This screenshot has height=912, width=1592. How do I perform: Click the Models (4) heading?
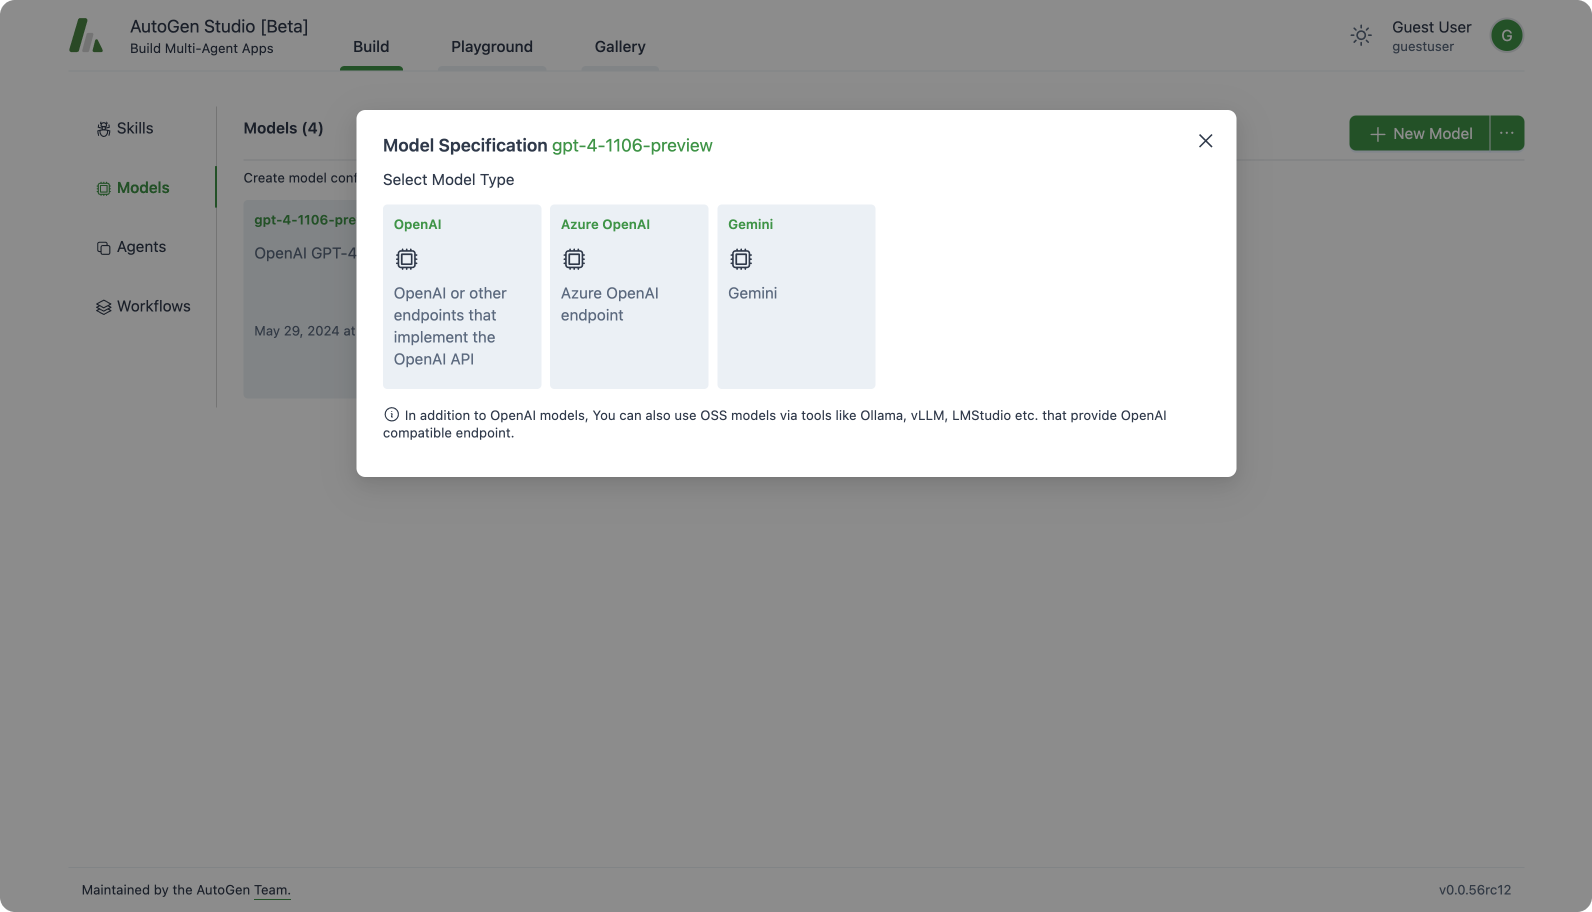[x=283, y=128]
